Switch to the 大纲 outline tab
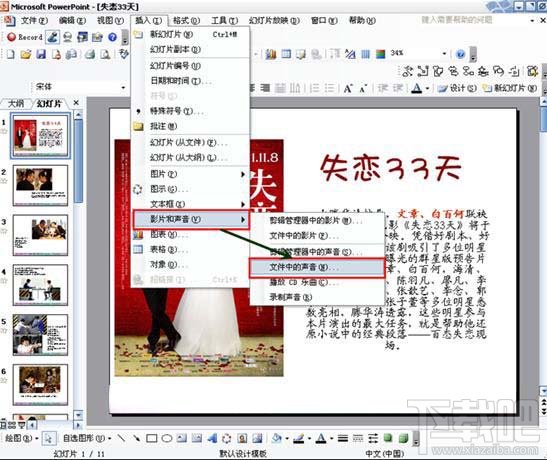 (x=16, y=103)
